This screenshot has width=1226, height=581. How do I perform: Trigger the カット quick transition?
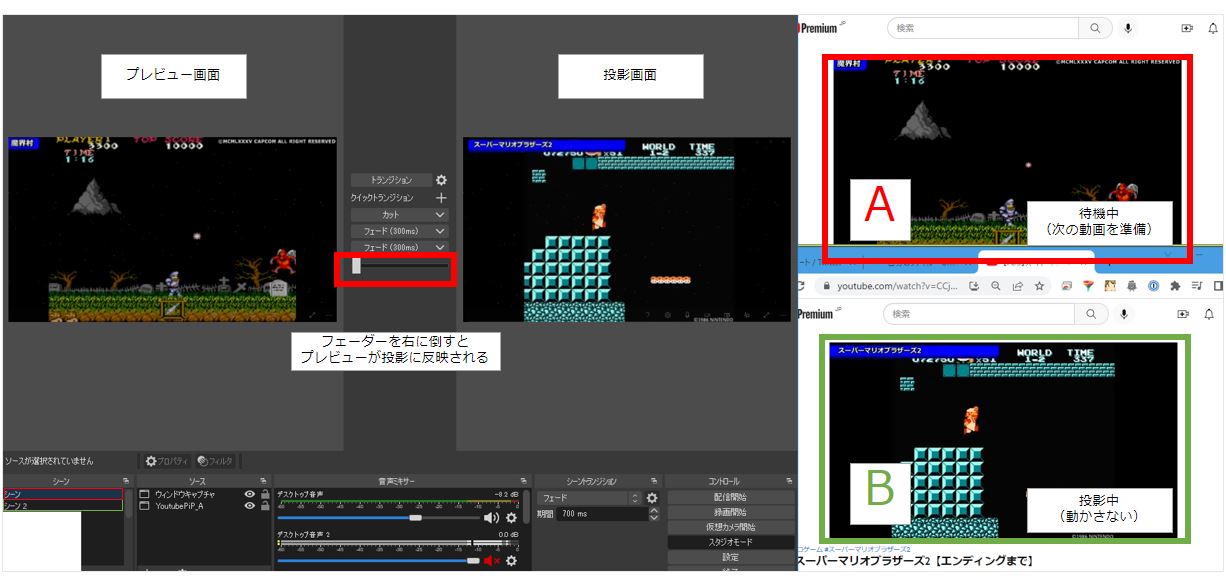coord(391,215)
